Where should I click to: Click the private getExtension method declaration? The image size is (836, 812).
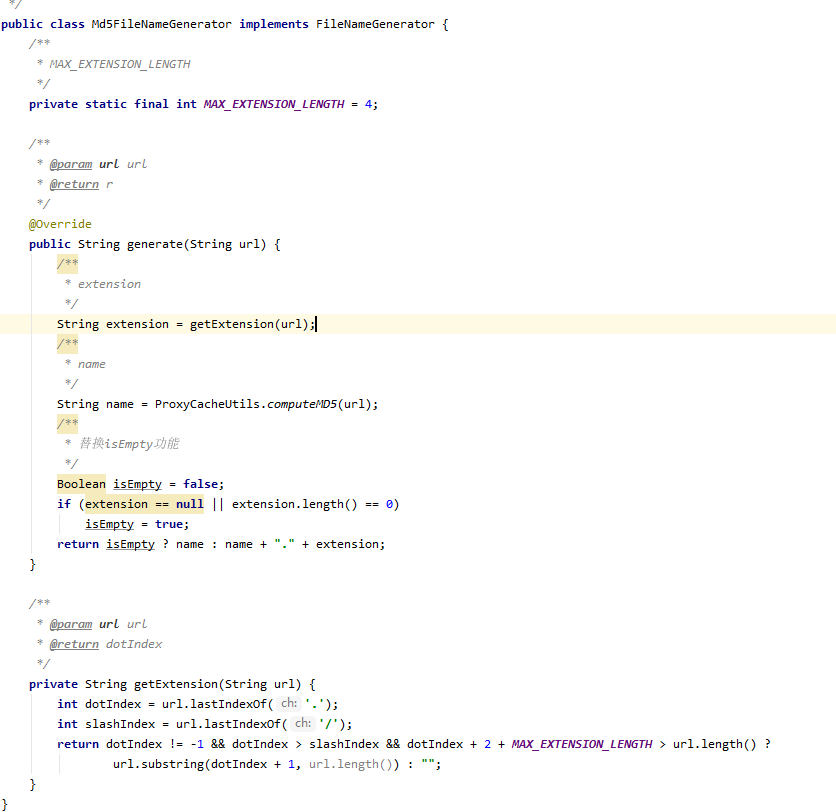(172, 684)
